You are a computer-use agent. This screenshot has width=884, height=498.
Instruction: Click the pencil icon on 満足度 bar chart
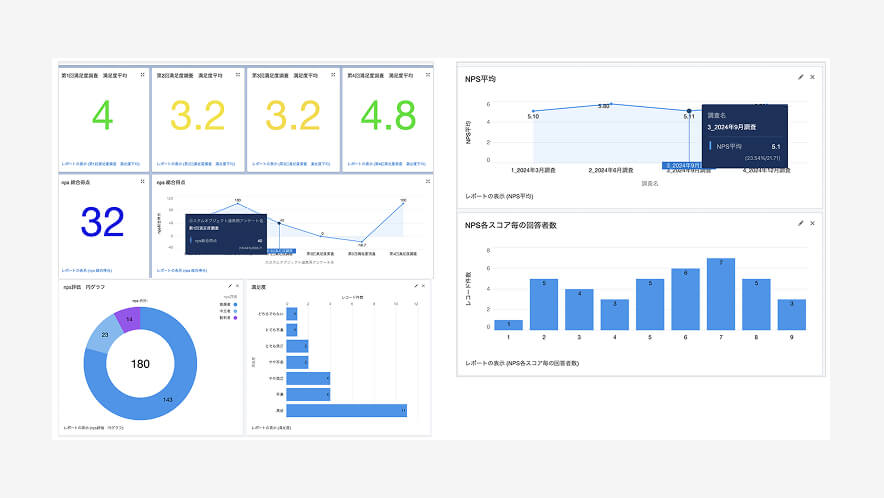click(x=415, y=287)
